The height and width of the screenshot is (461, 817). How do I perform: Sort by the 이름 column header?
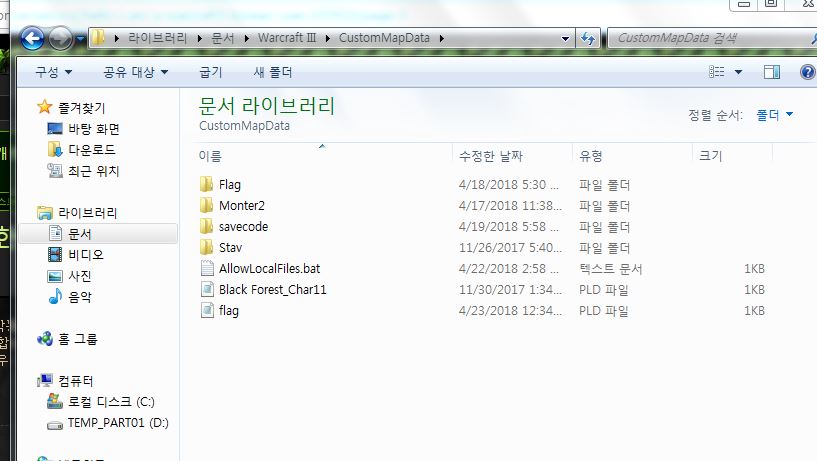click(210, 156)
